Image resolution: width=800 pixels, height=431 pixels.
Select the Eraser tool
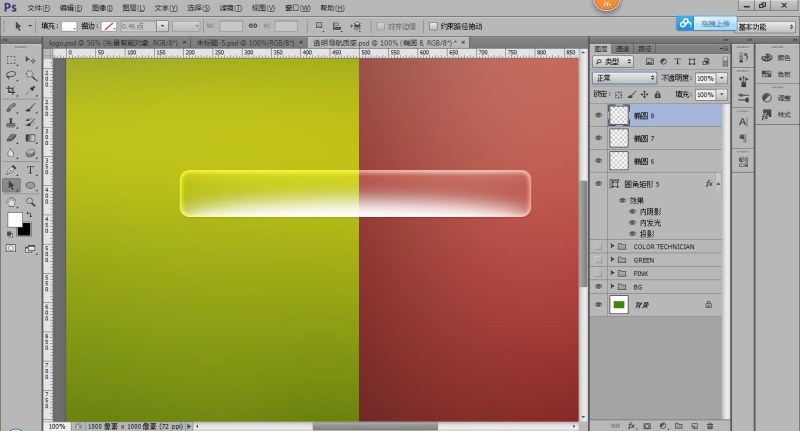click(x=11, y=138)
